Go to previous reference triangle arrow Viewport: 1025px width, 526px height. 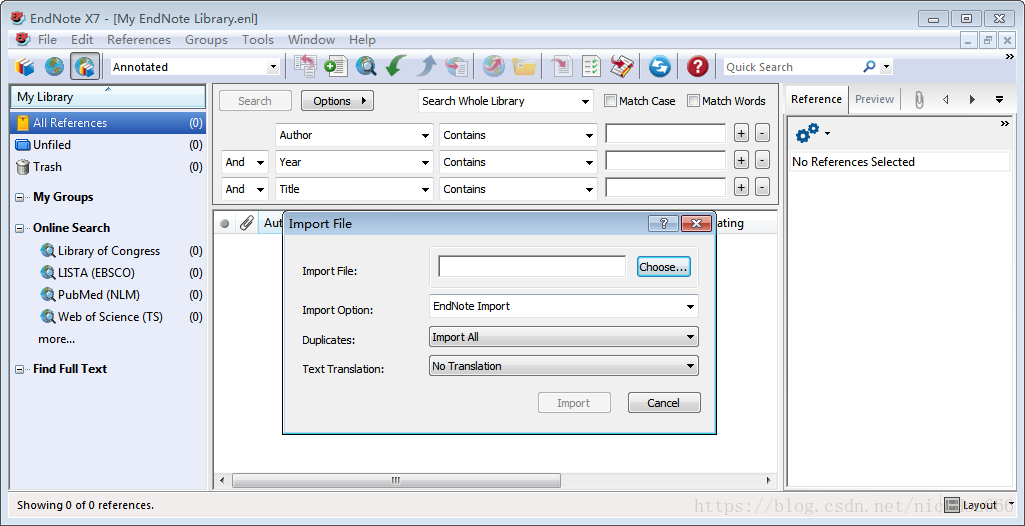(945, 100)
